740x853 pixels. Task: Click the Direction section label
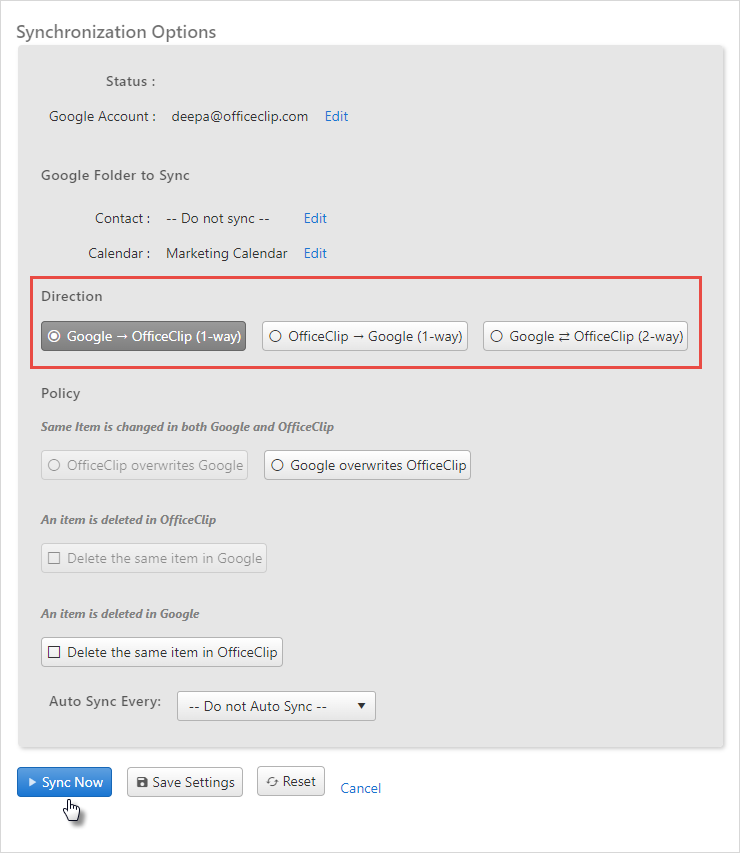tap(72, 296)
